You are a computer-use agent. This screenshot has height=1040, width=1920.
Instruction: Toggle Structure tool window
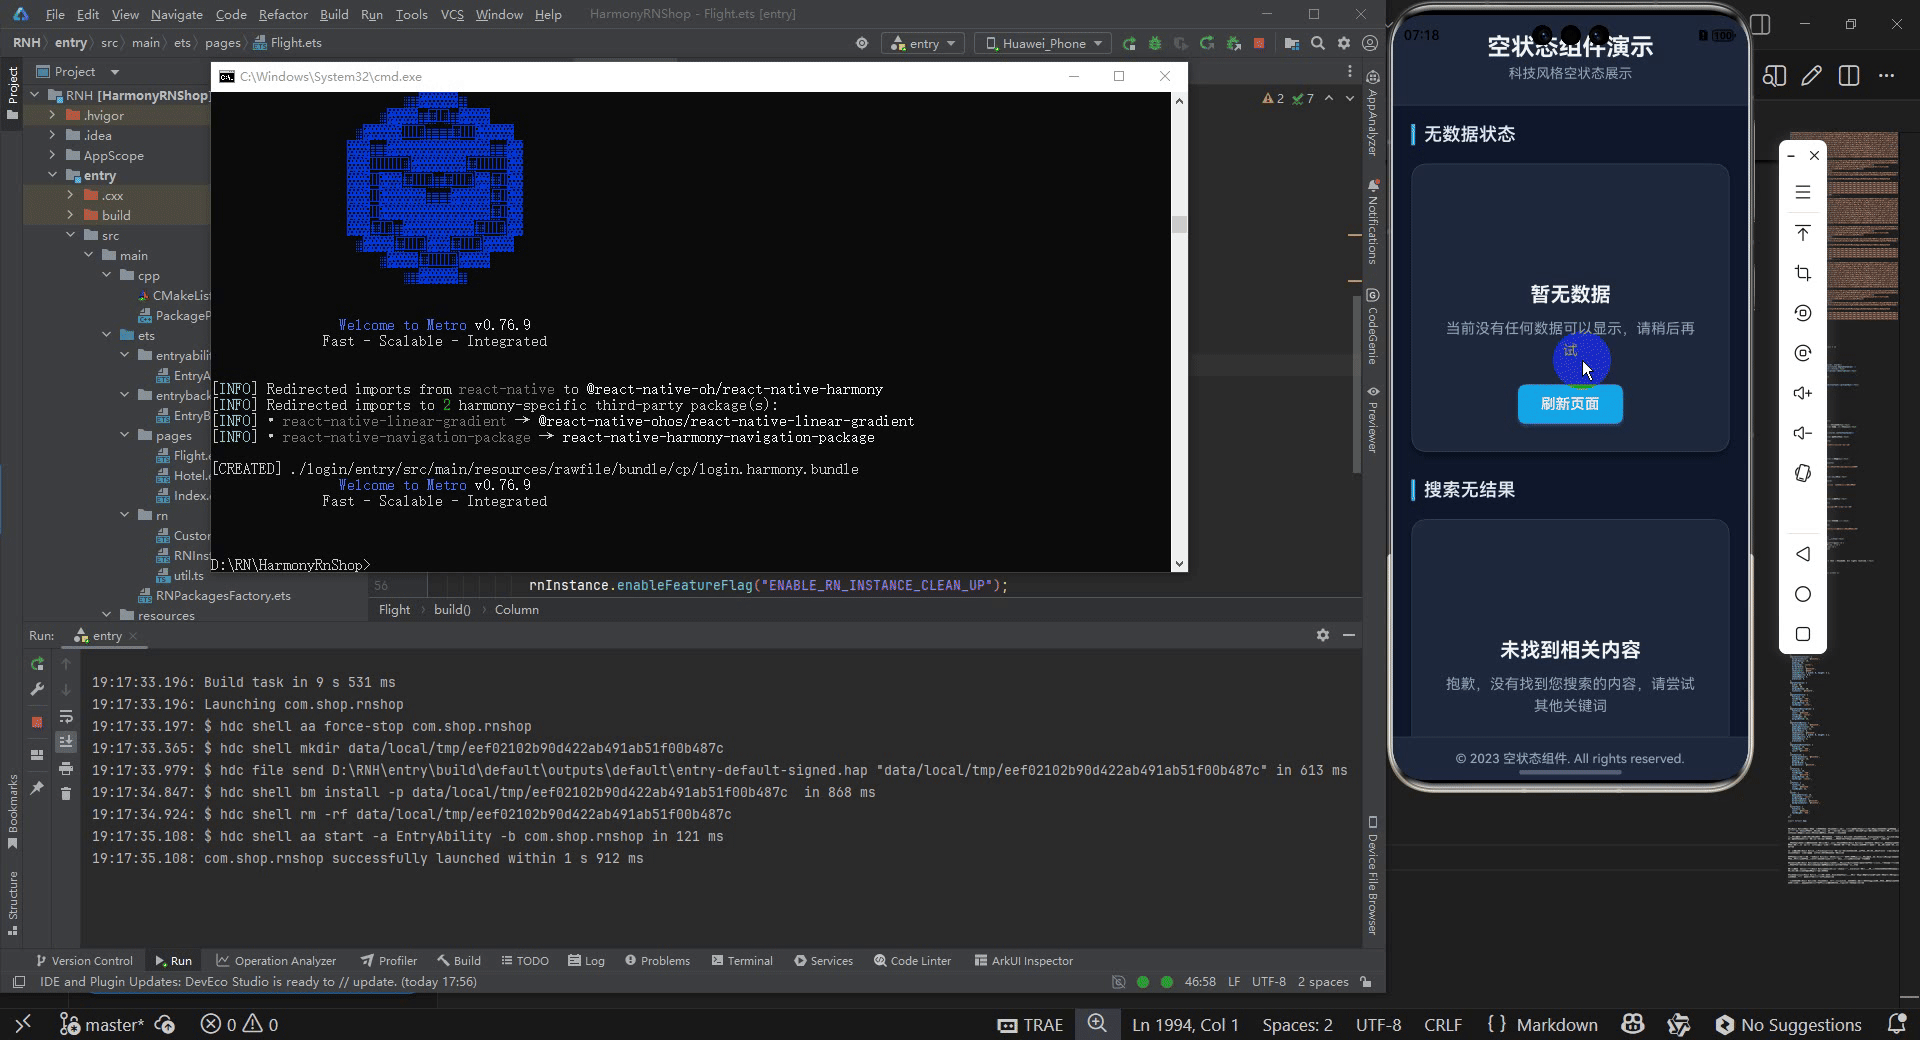pyautogui.click(x=12, y=903)
